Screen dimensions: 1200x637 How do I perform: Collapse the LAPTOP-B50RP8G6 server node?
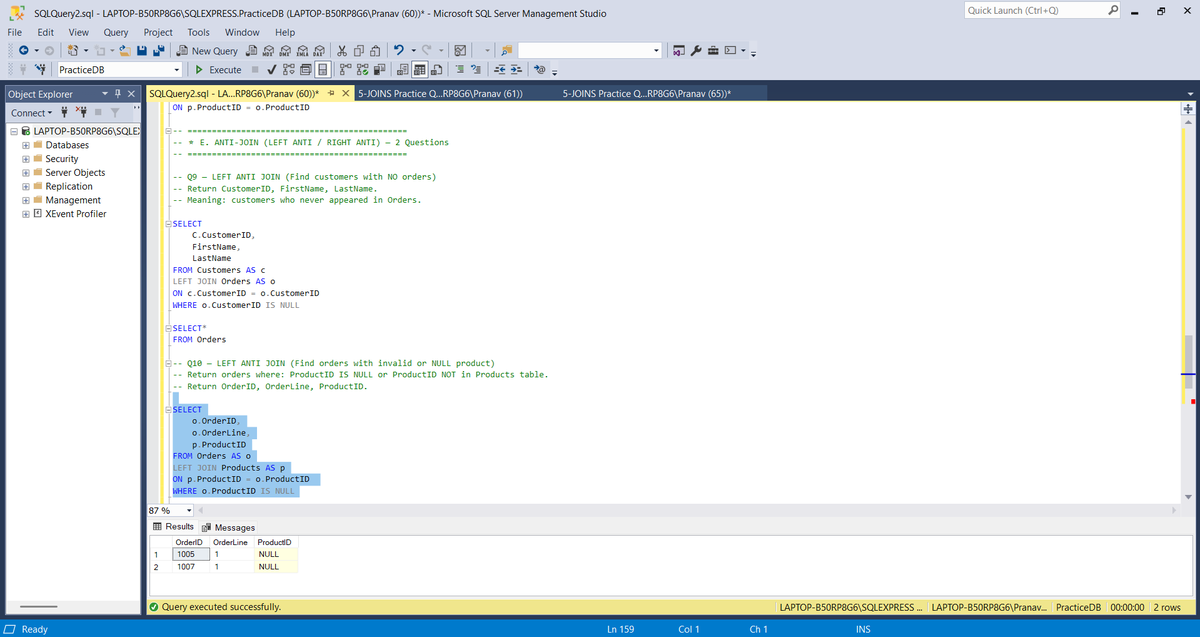coord(12,131)
